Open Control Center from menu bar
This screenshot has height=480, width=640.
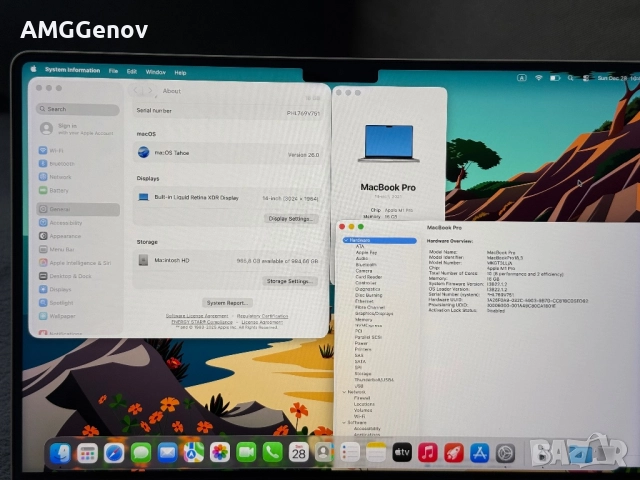(x=586, y=78)
